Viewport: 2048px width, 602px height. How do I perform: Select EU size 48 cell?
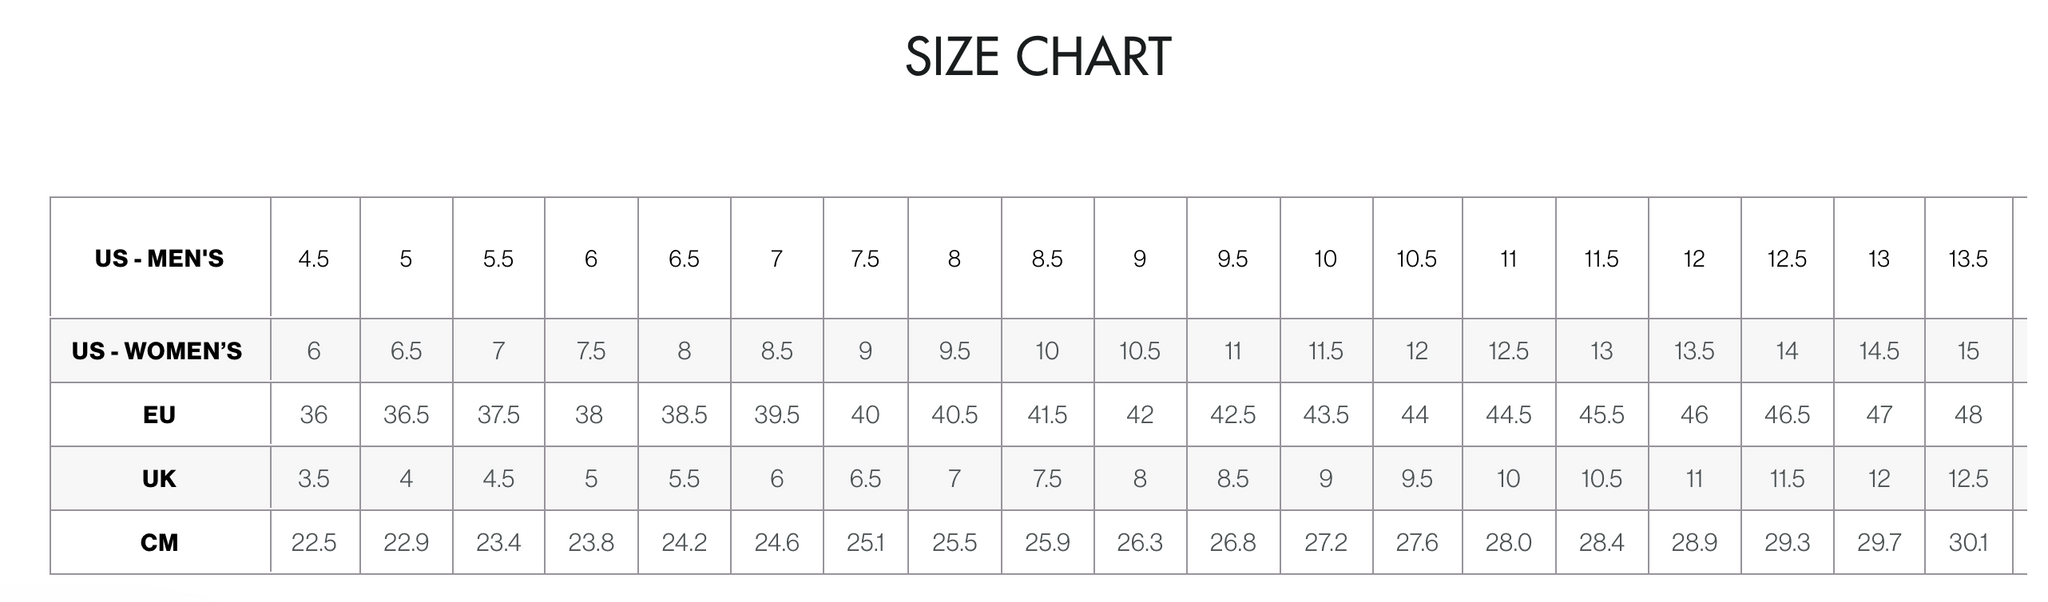(1968, 415)
